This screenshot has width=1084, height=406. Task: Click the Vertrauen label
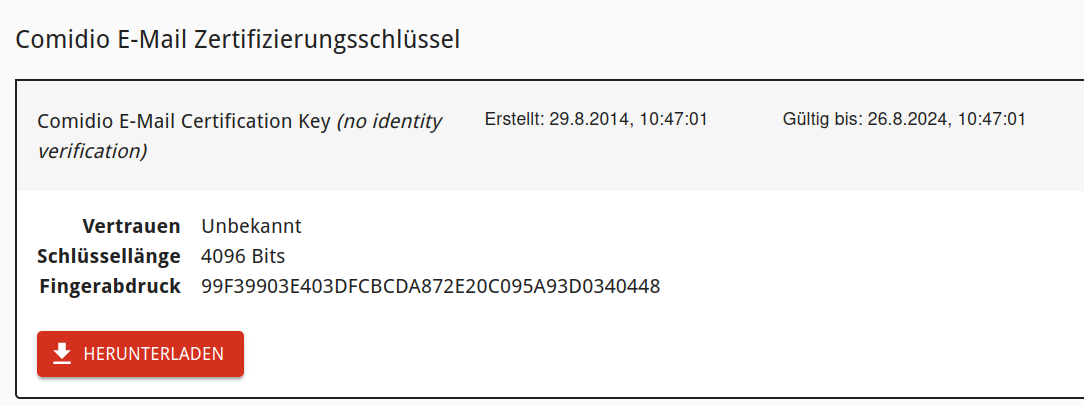(132, 225)
